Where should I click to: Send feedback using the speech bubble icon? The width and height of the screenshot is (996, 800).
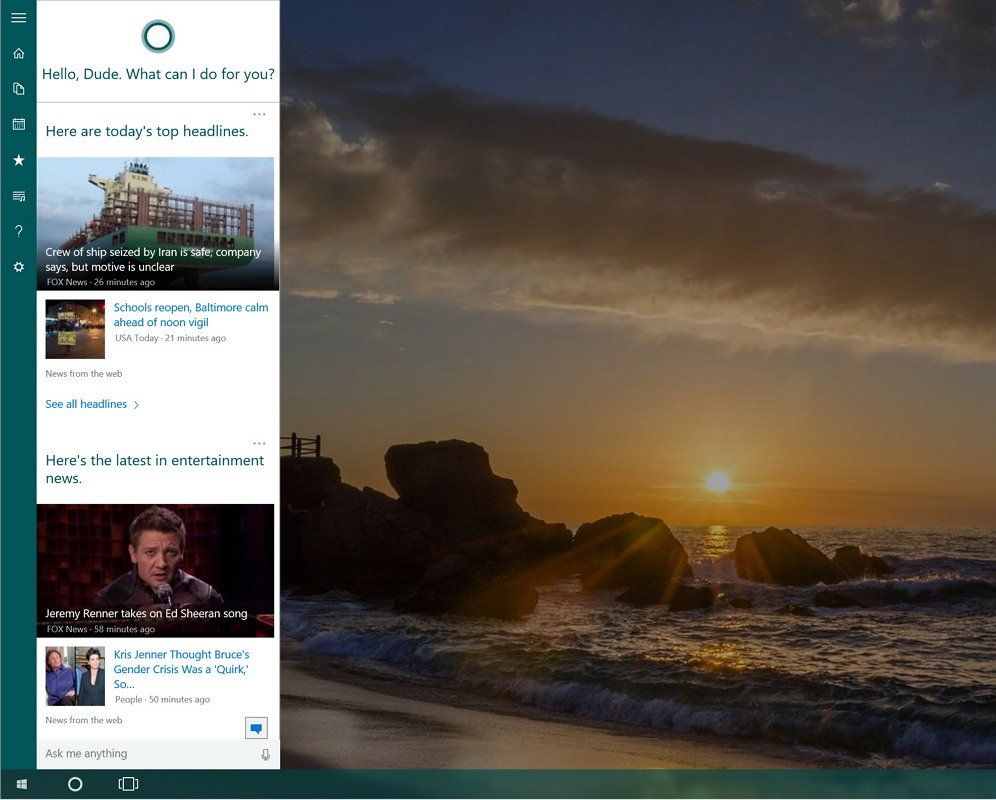coord(258,729)
